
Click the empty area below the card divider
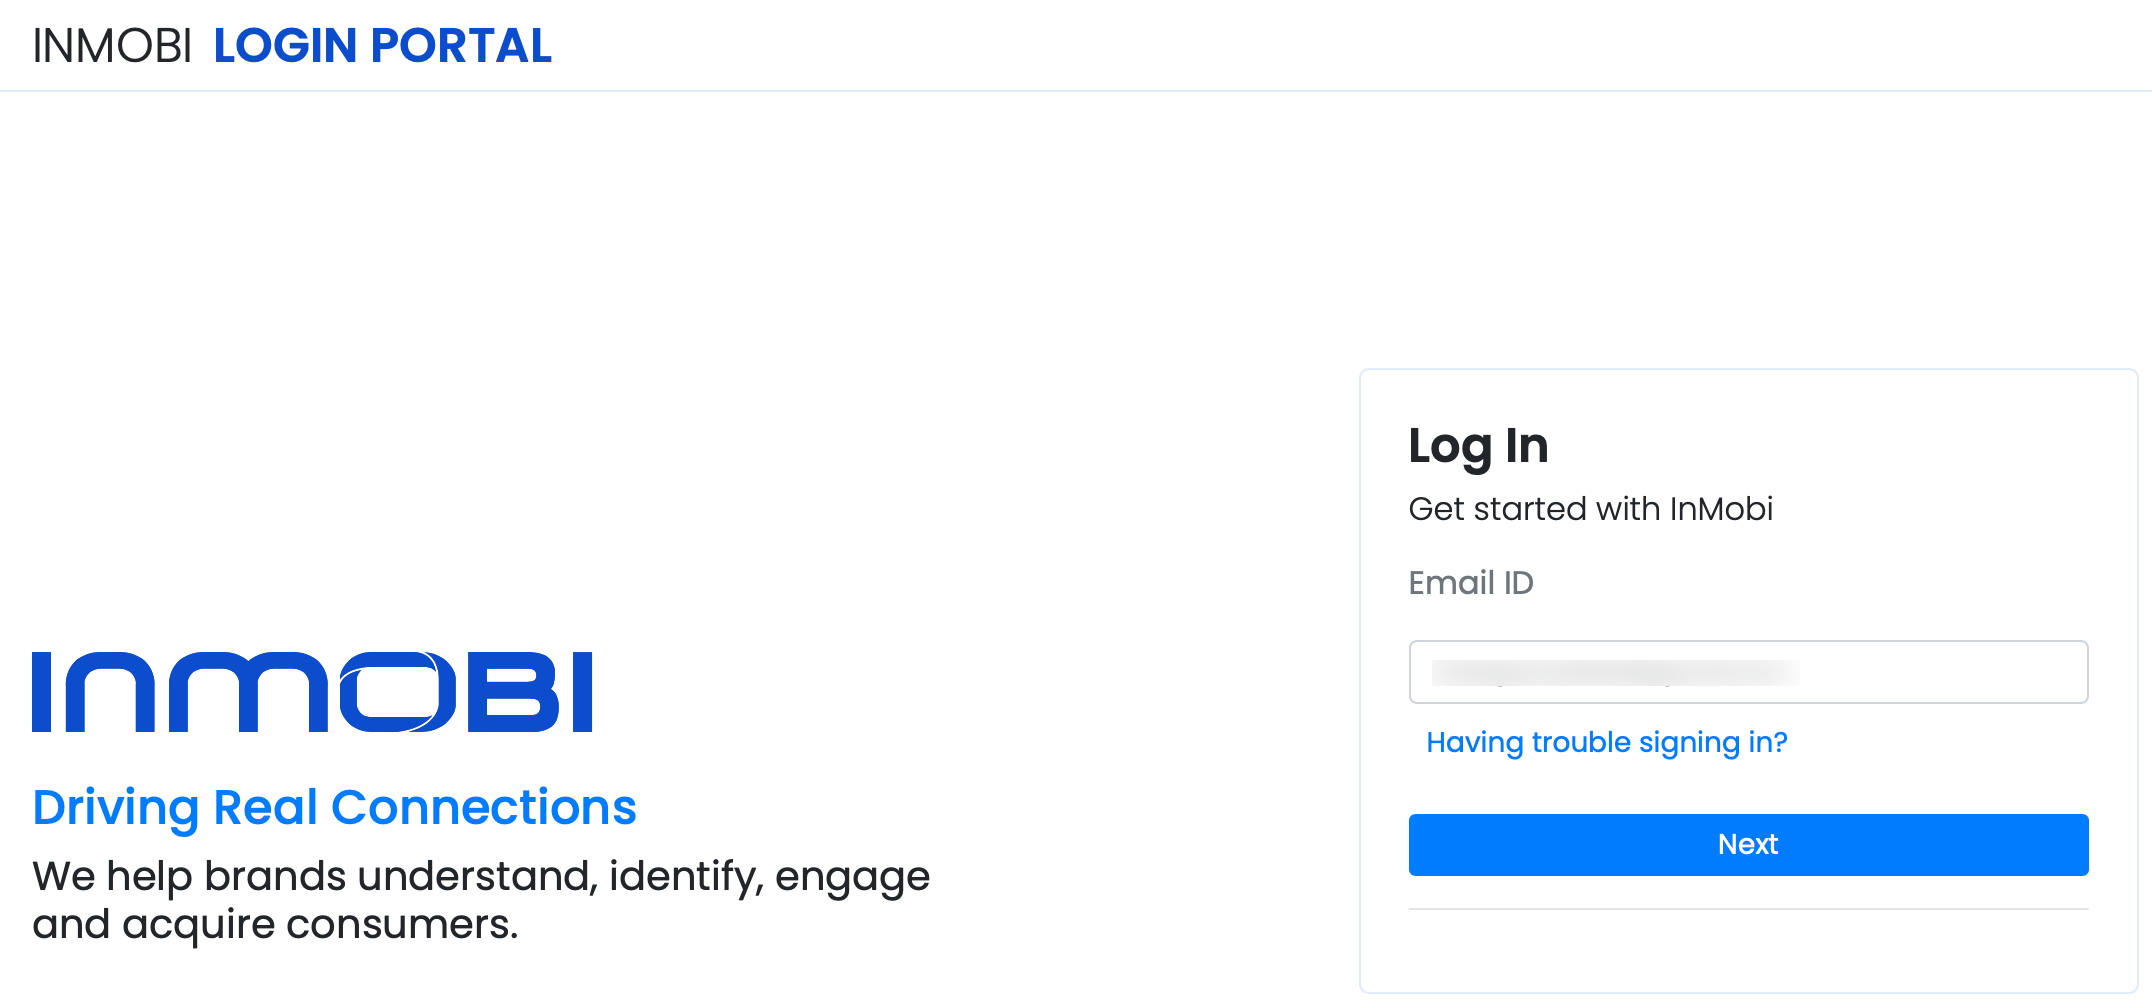[x=1748, y=950]
